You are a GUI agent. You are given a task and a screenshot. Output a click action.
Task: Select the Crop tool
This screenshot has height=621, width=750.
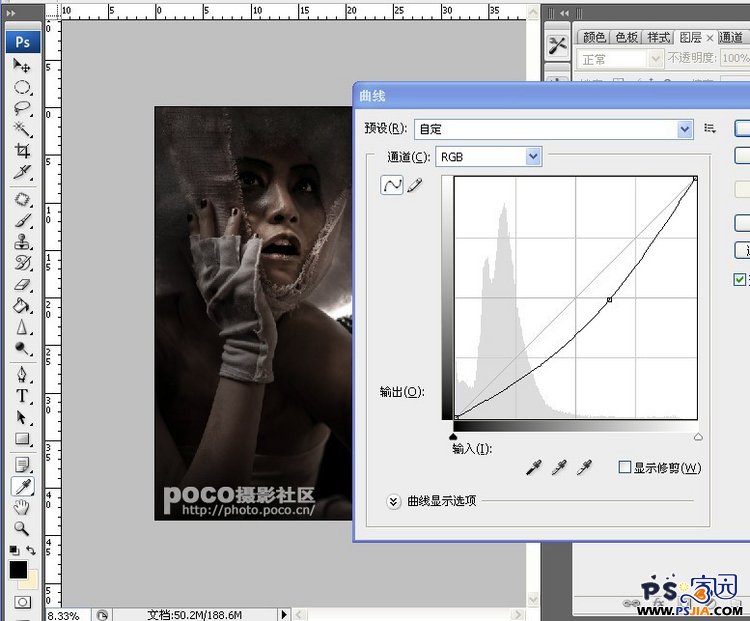22,152
